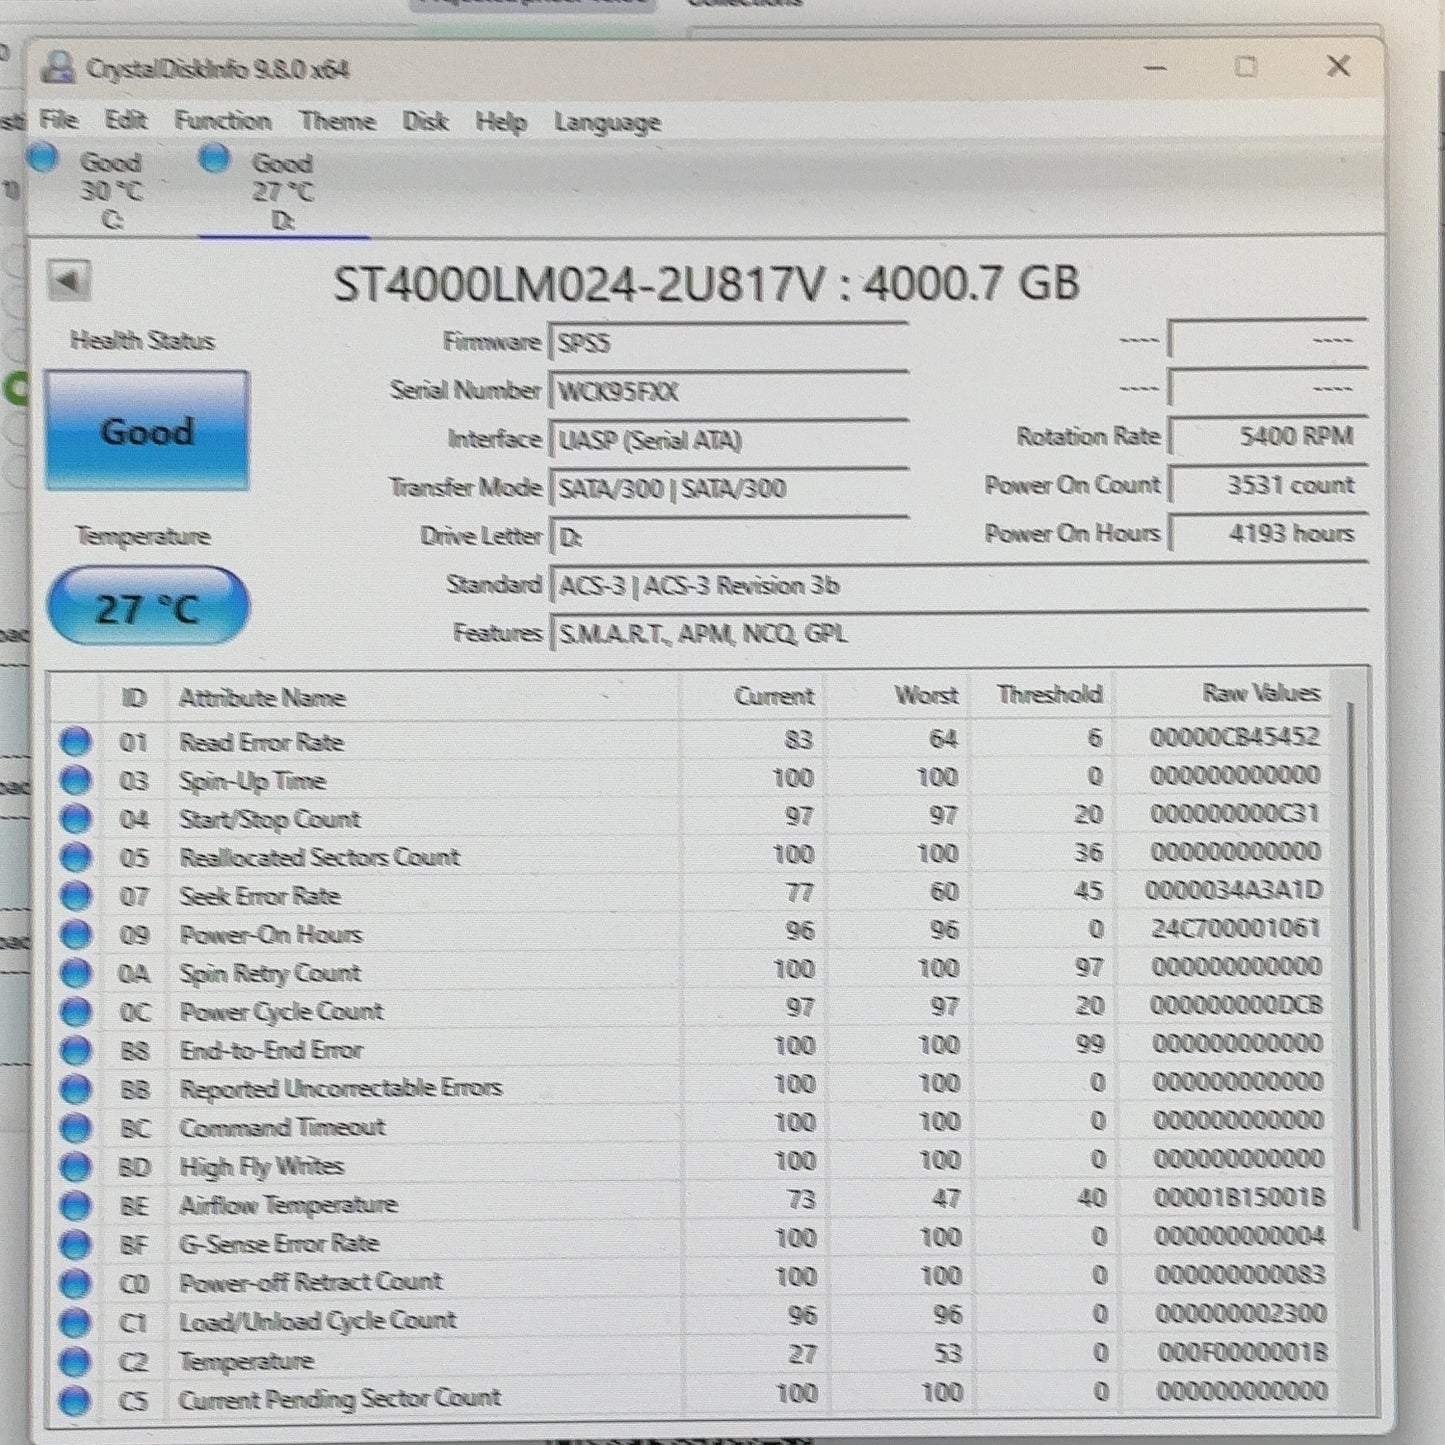The image size is (1445, 1445).
Task: Click status dot for Power-On Hours row
Action: click(x=75, y=934)
